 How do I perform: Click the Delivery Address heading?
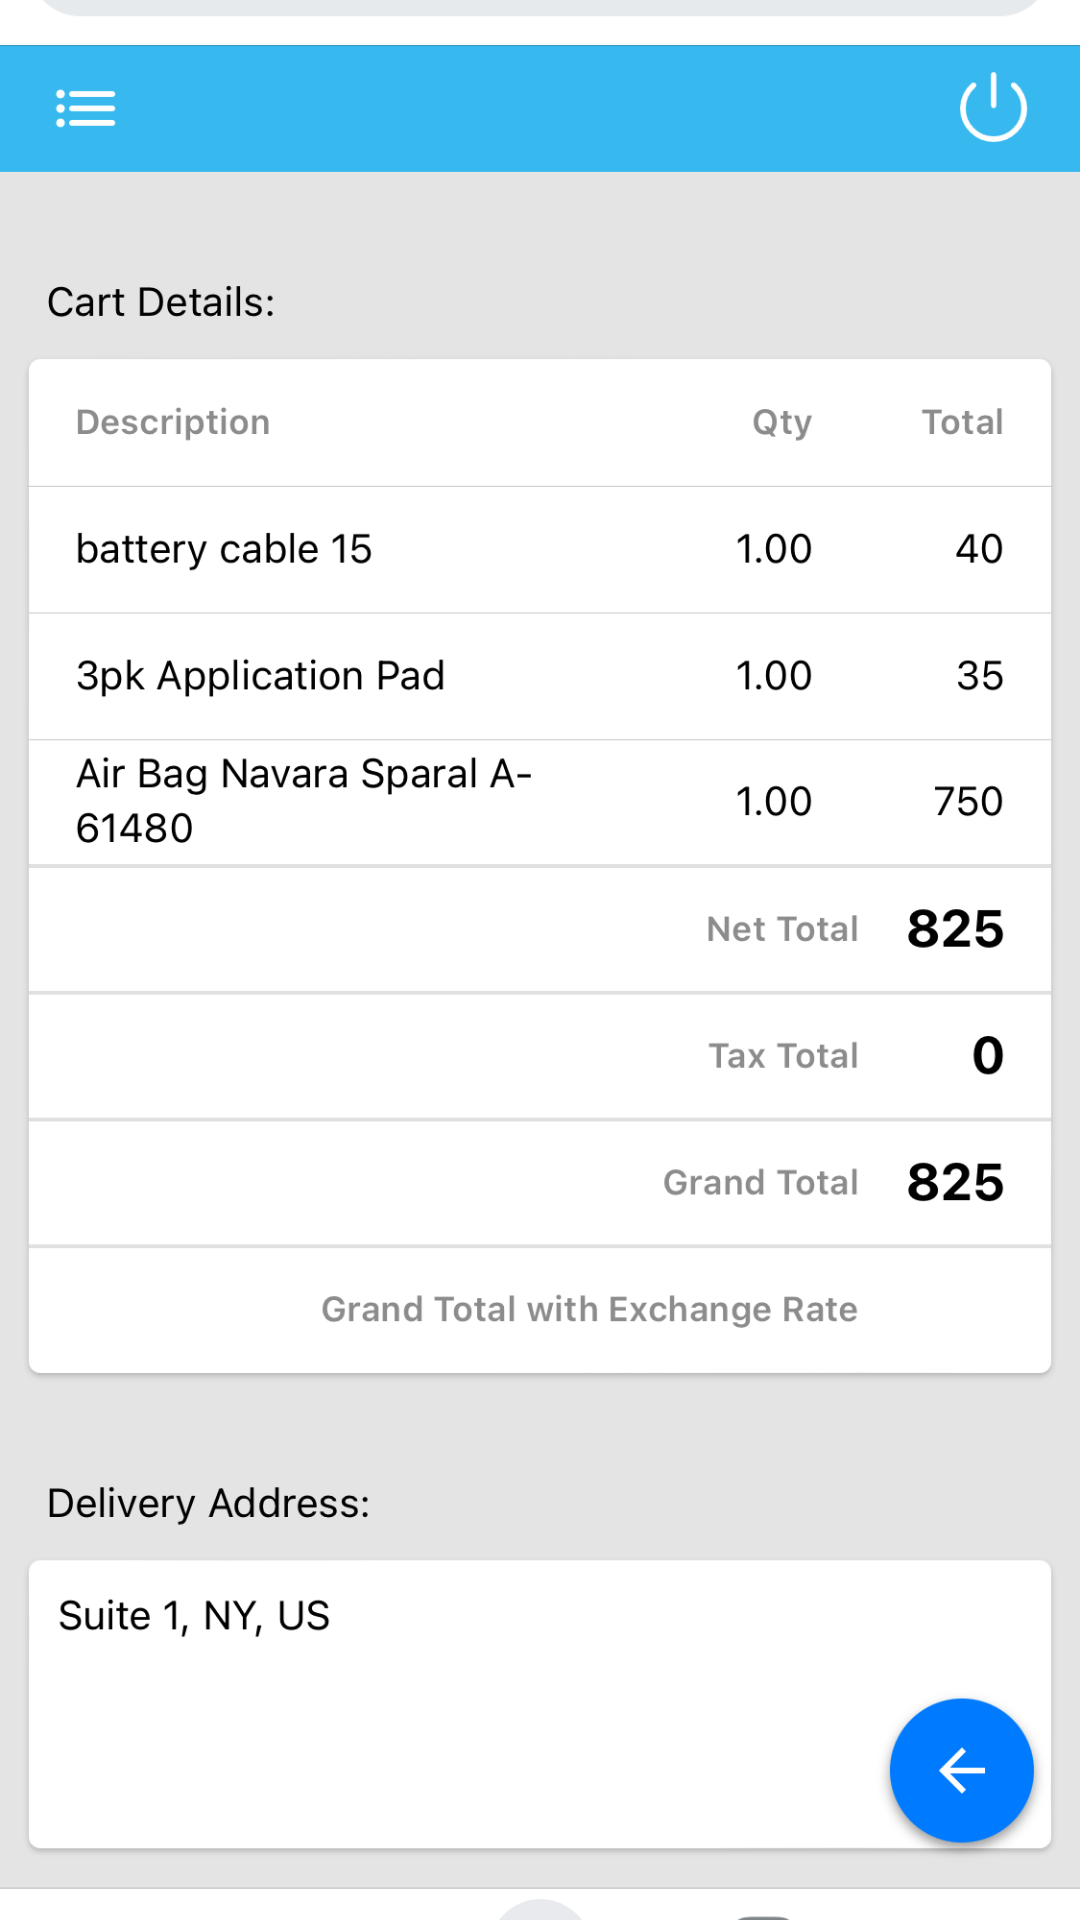208,1503
